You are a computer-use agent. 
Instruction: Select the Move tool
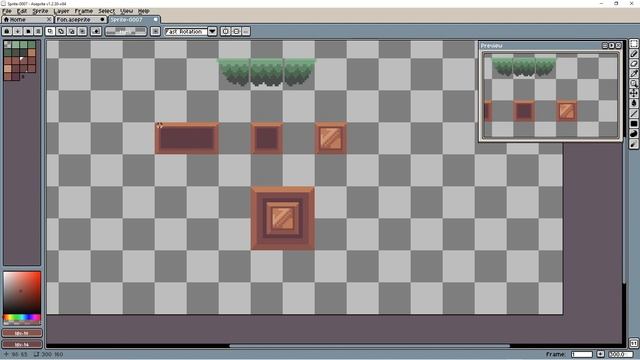pos(633,93)
